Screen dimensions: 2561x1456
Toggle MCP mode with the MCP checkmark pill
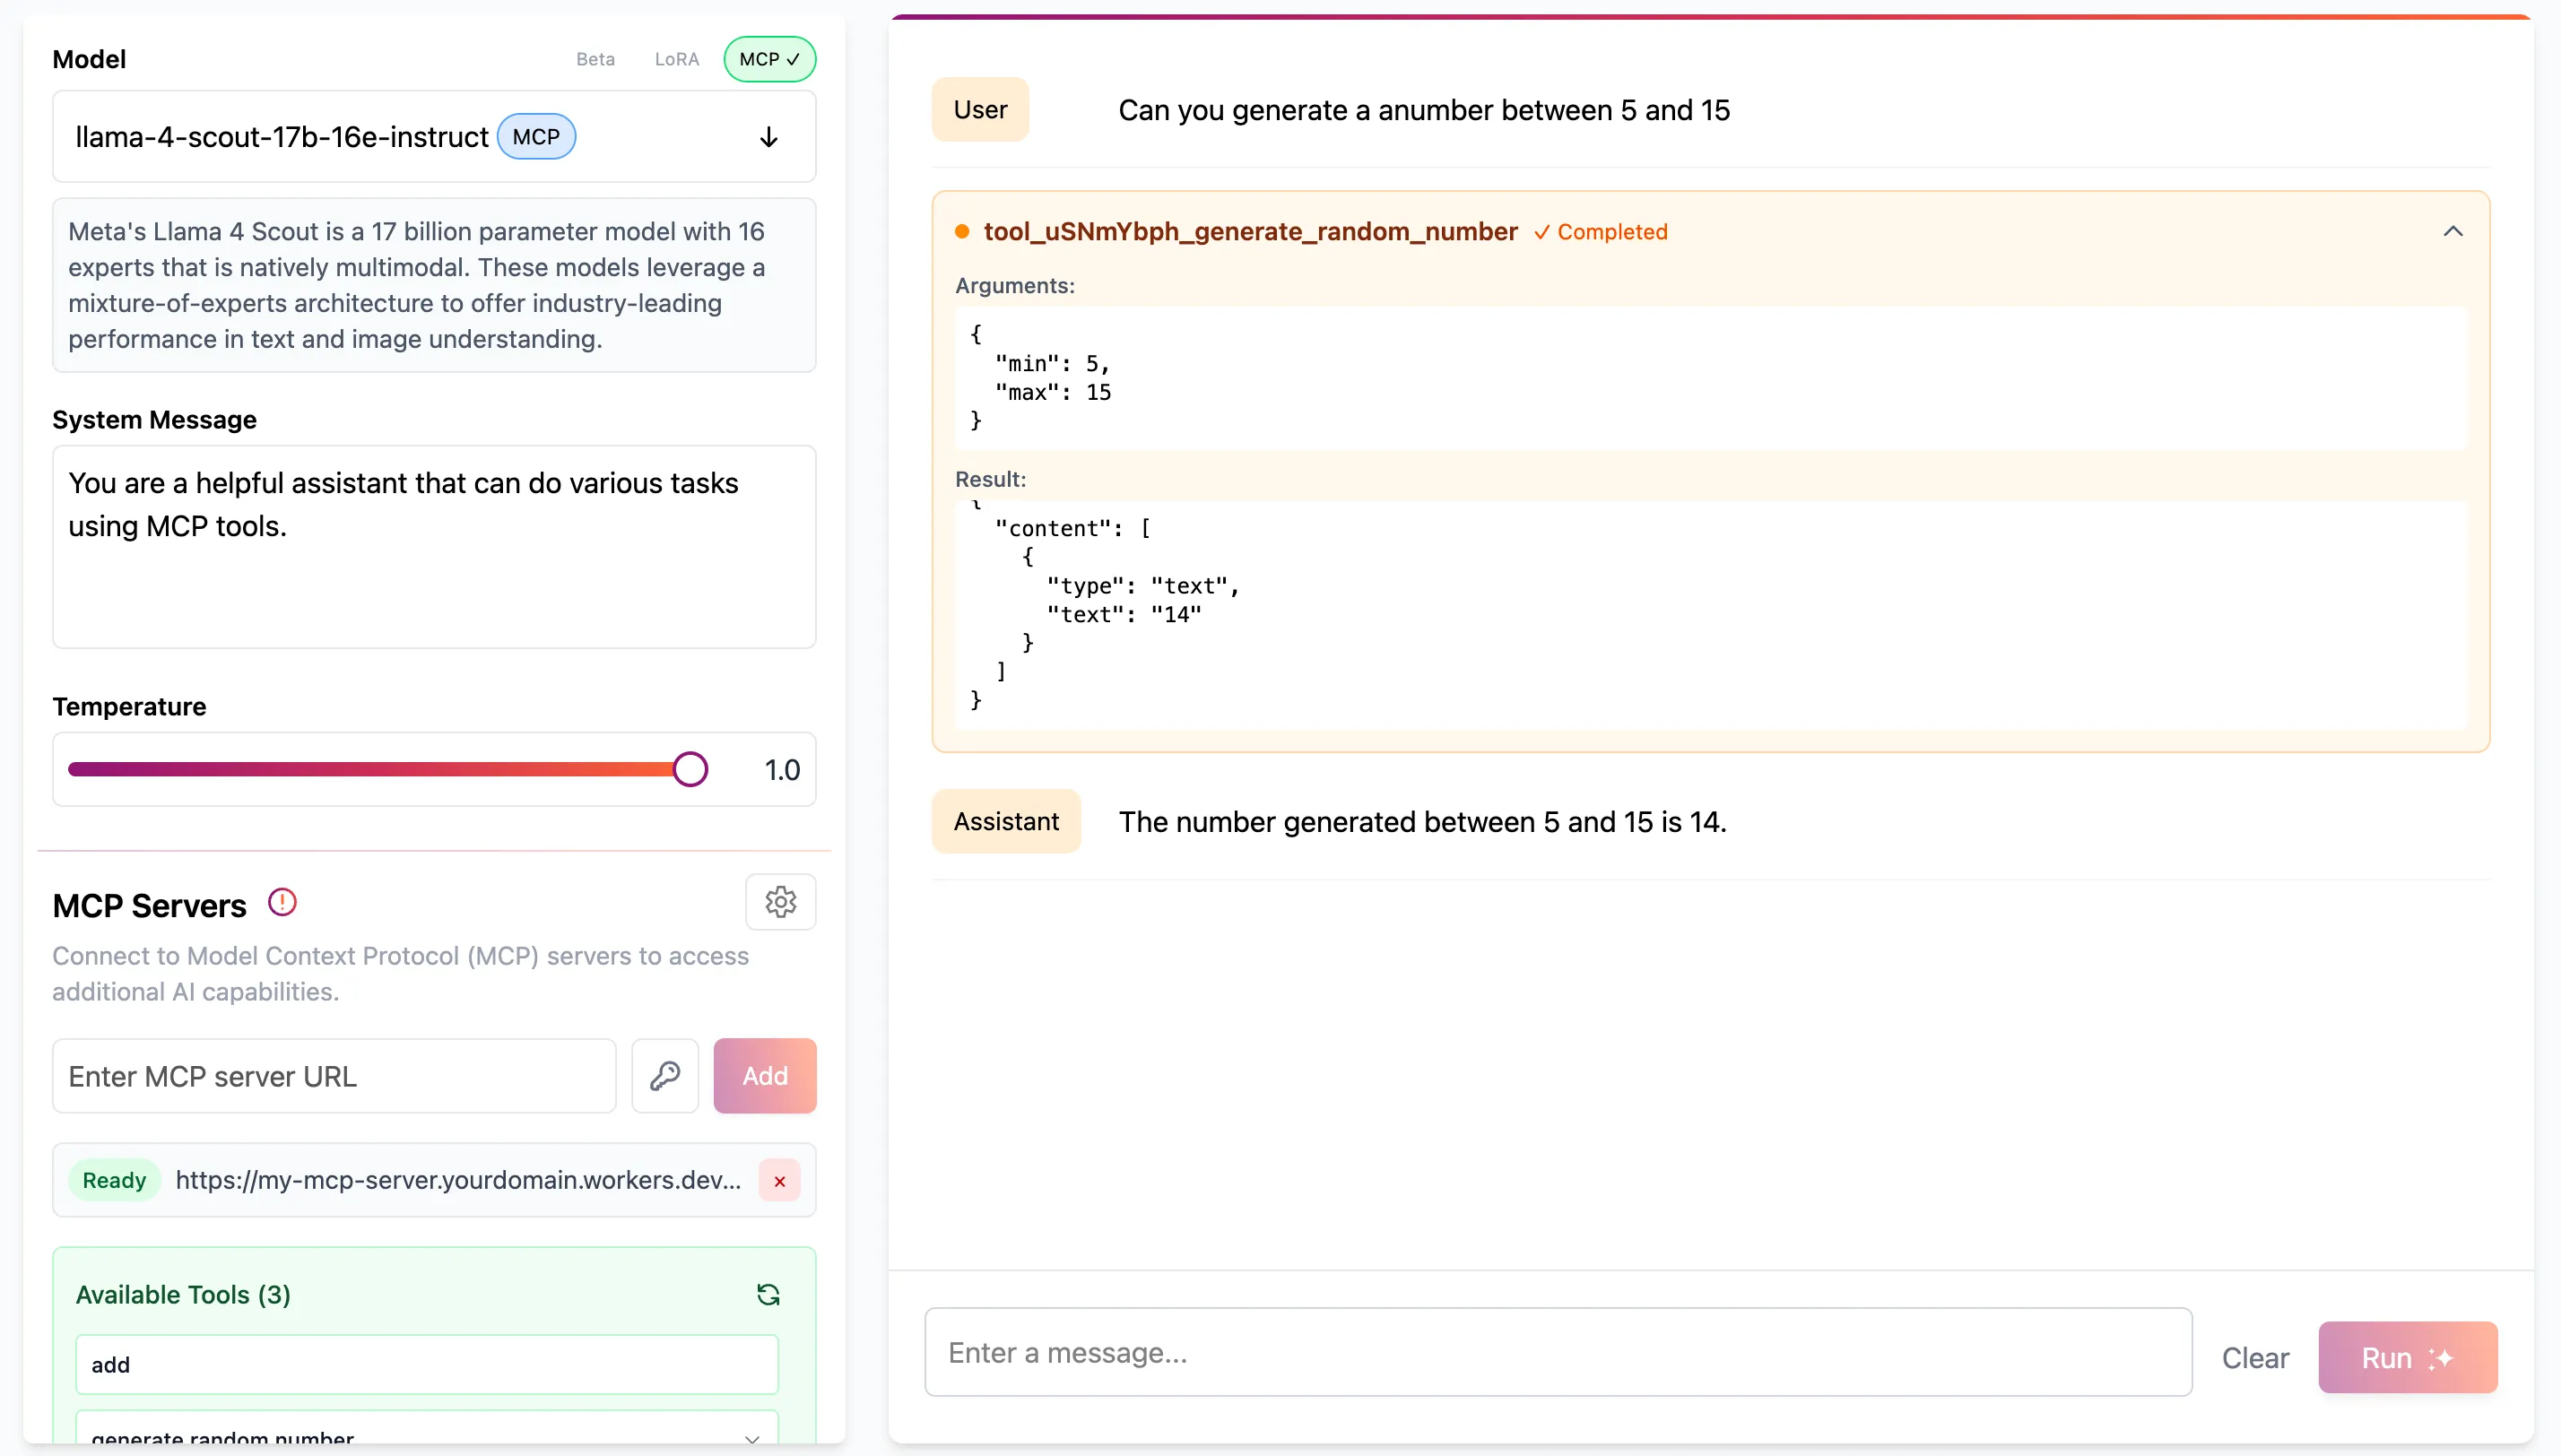pyautogui.click(x=769, y=59)
